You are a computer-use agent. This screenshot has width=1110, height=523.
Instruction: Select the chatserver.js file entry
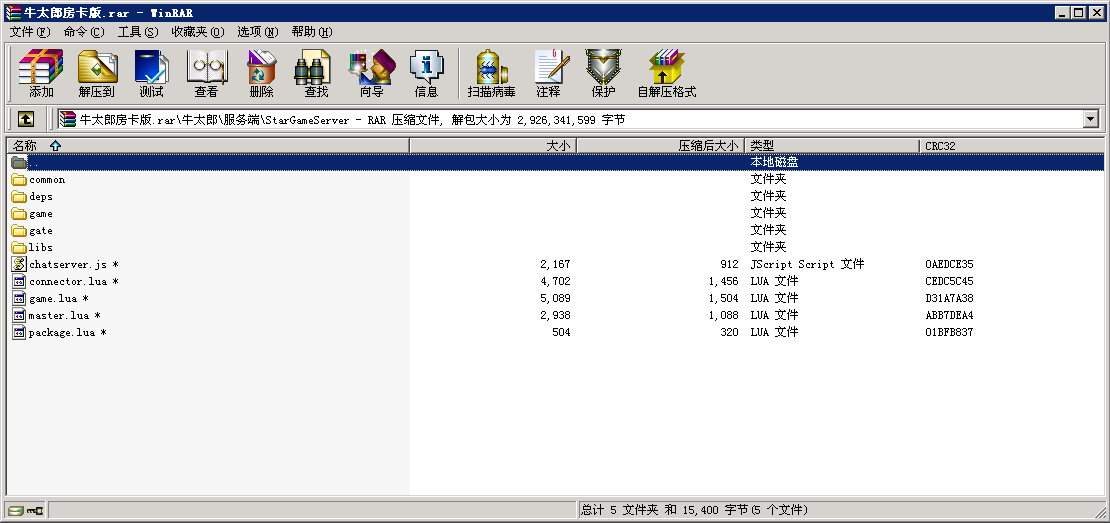click(68, 265)
